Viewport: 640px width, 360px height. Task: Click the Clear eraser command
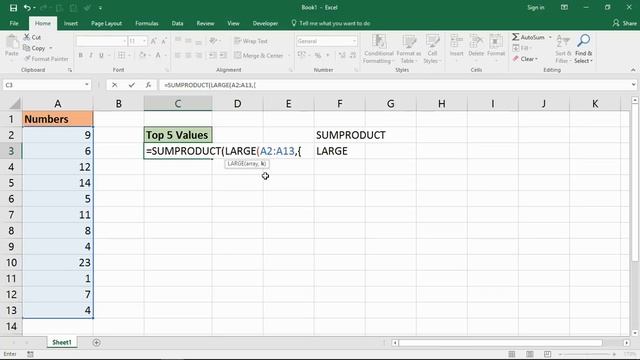click(525, 59)
